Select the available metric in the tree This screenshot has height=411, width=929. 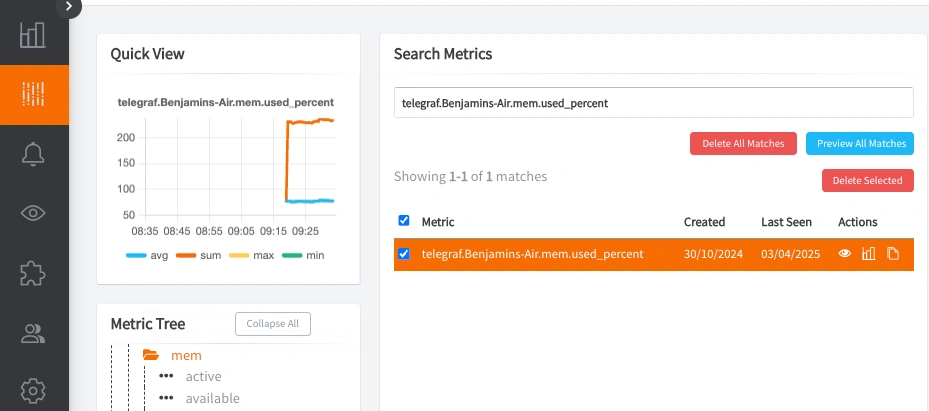[213, 398]
